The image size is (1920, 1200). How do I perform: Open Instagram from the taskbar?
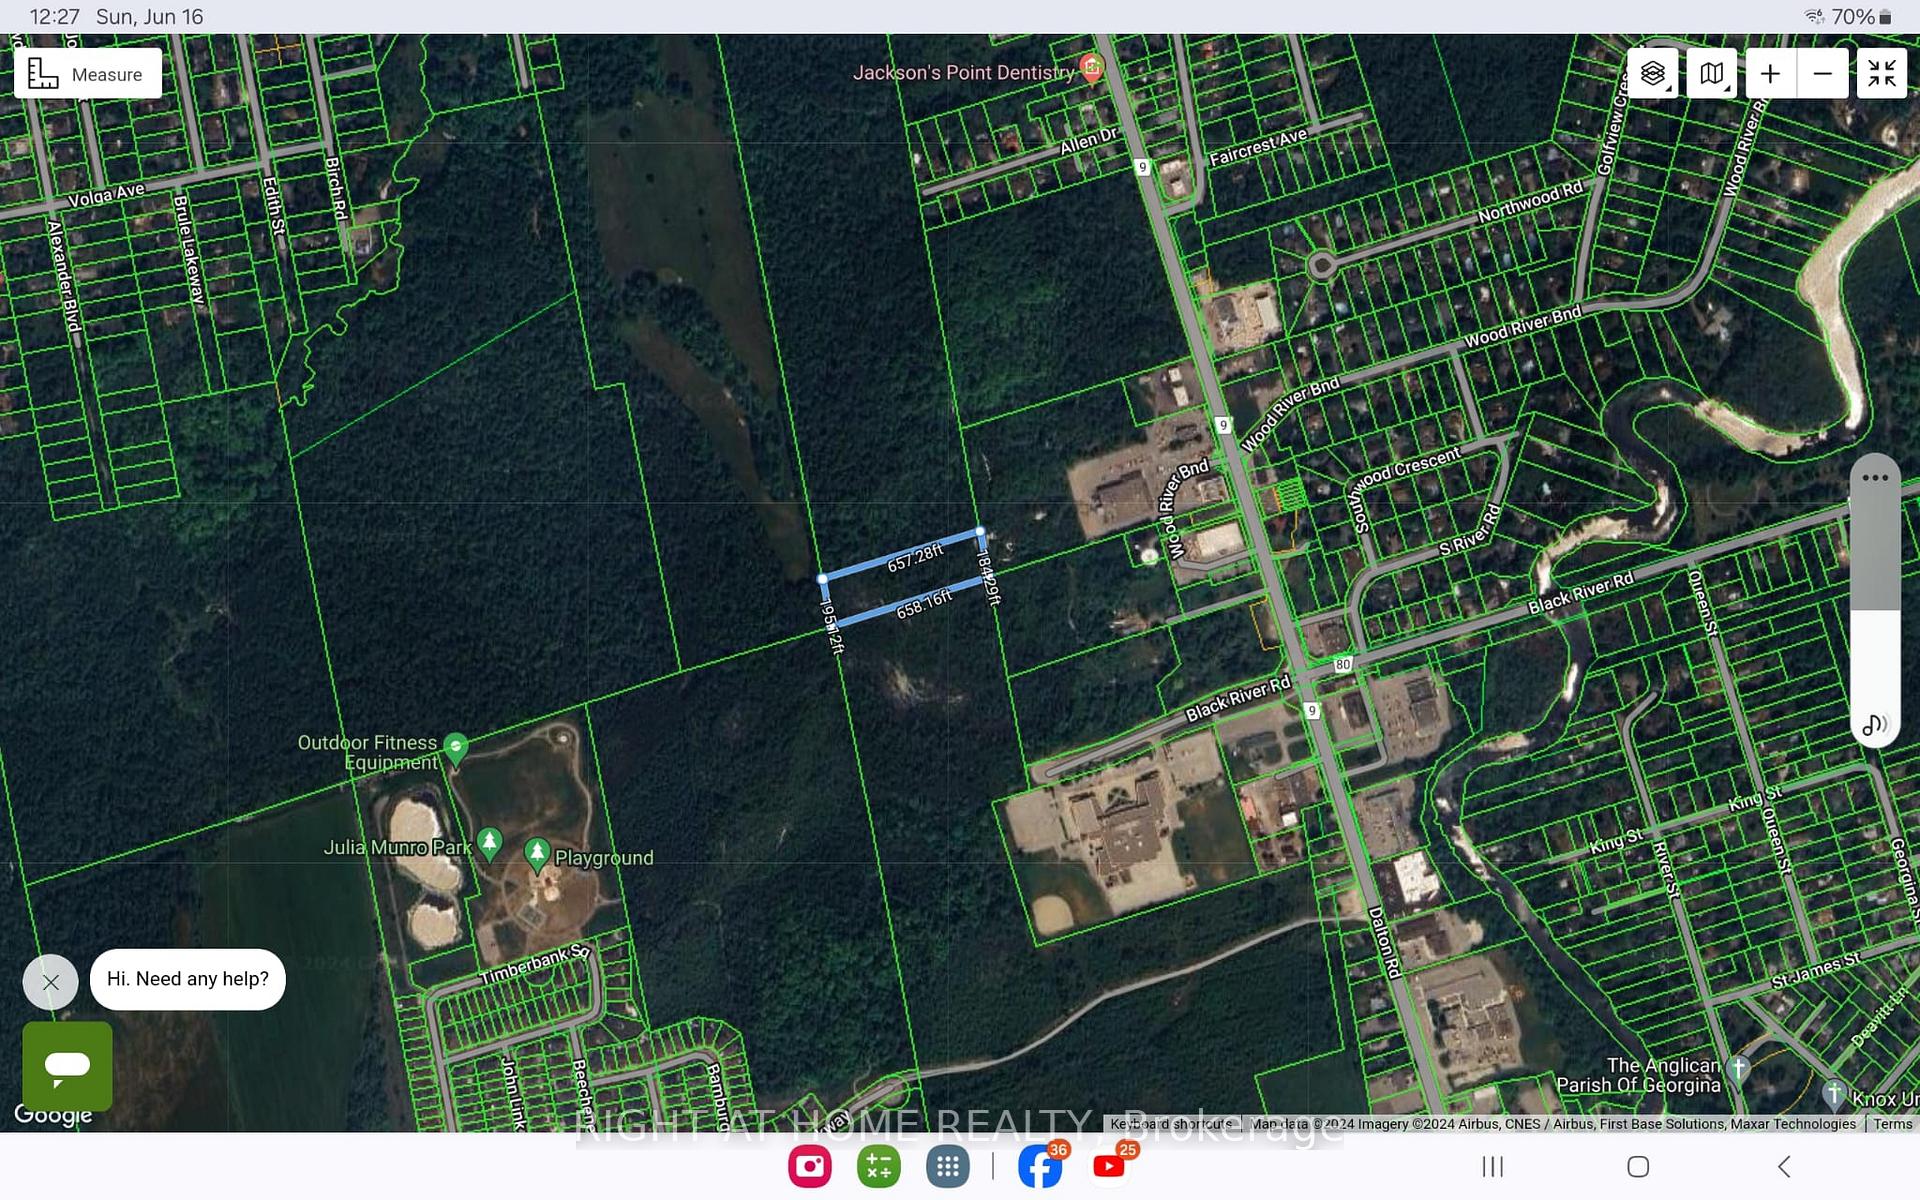coord(810,1166)
